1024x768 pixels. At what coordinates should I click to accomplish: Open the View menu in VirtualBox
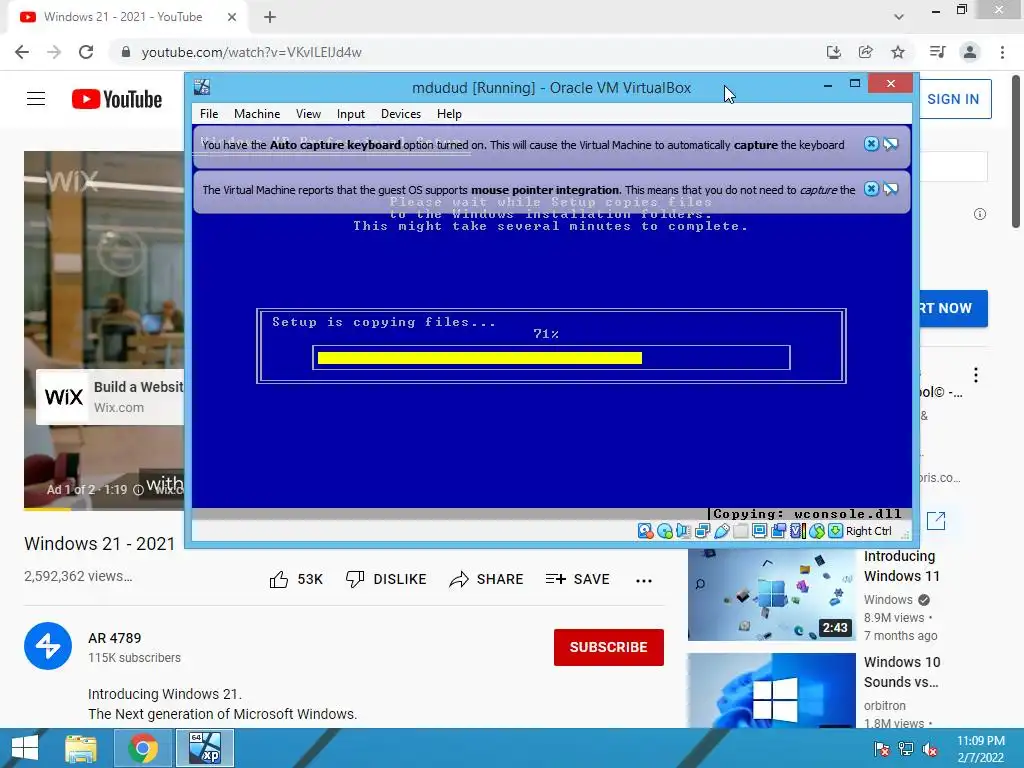pos(308,114)
